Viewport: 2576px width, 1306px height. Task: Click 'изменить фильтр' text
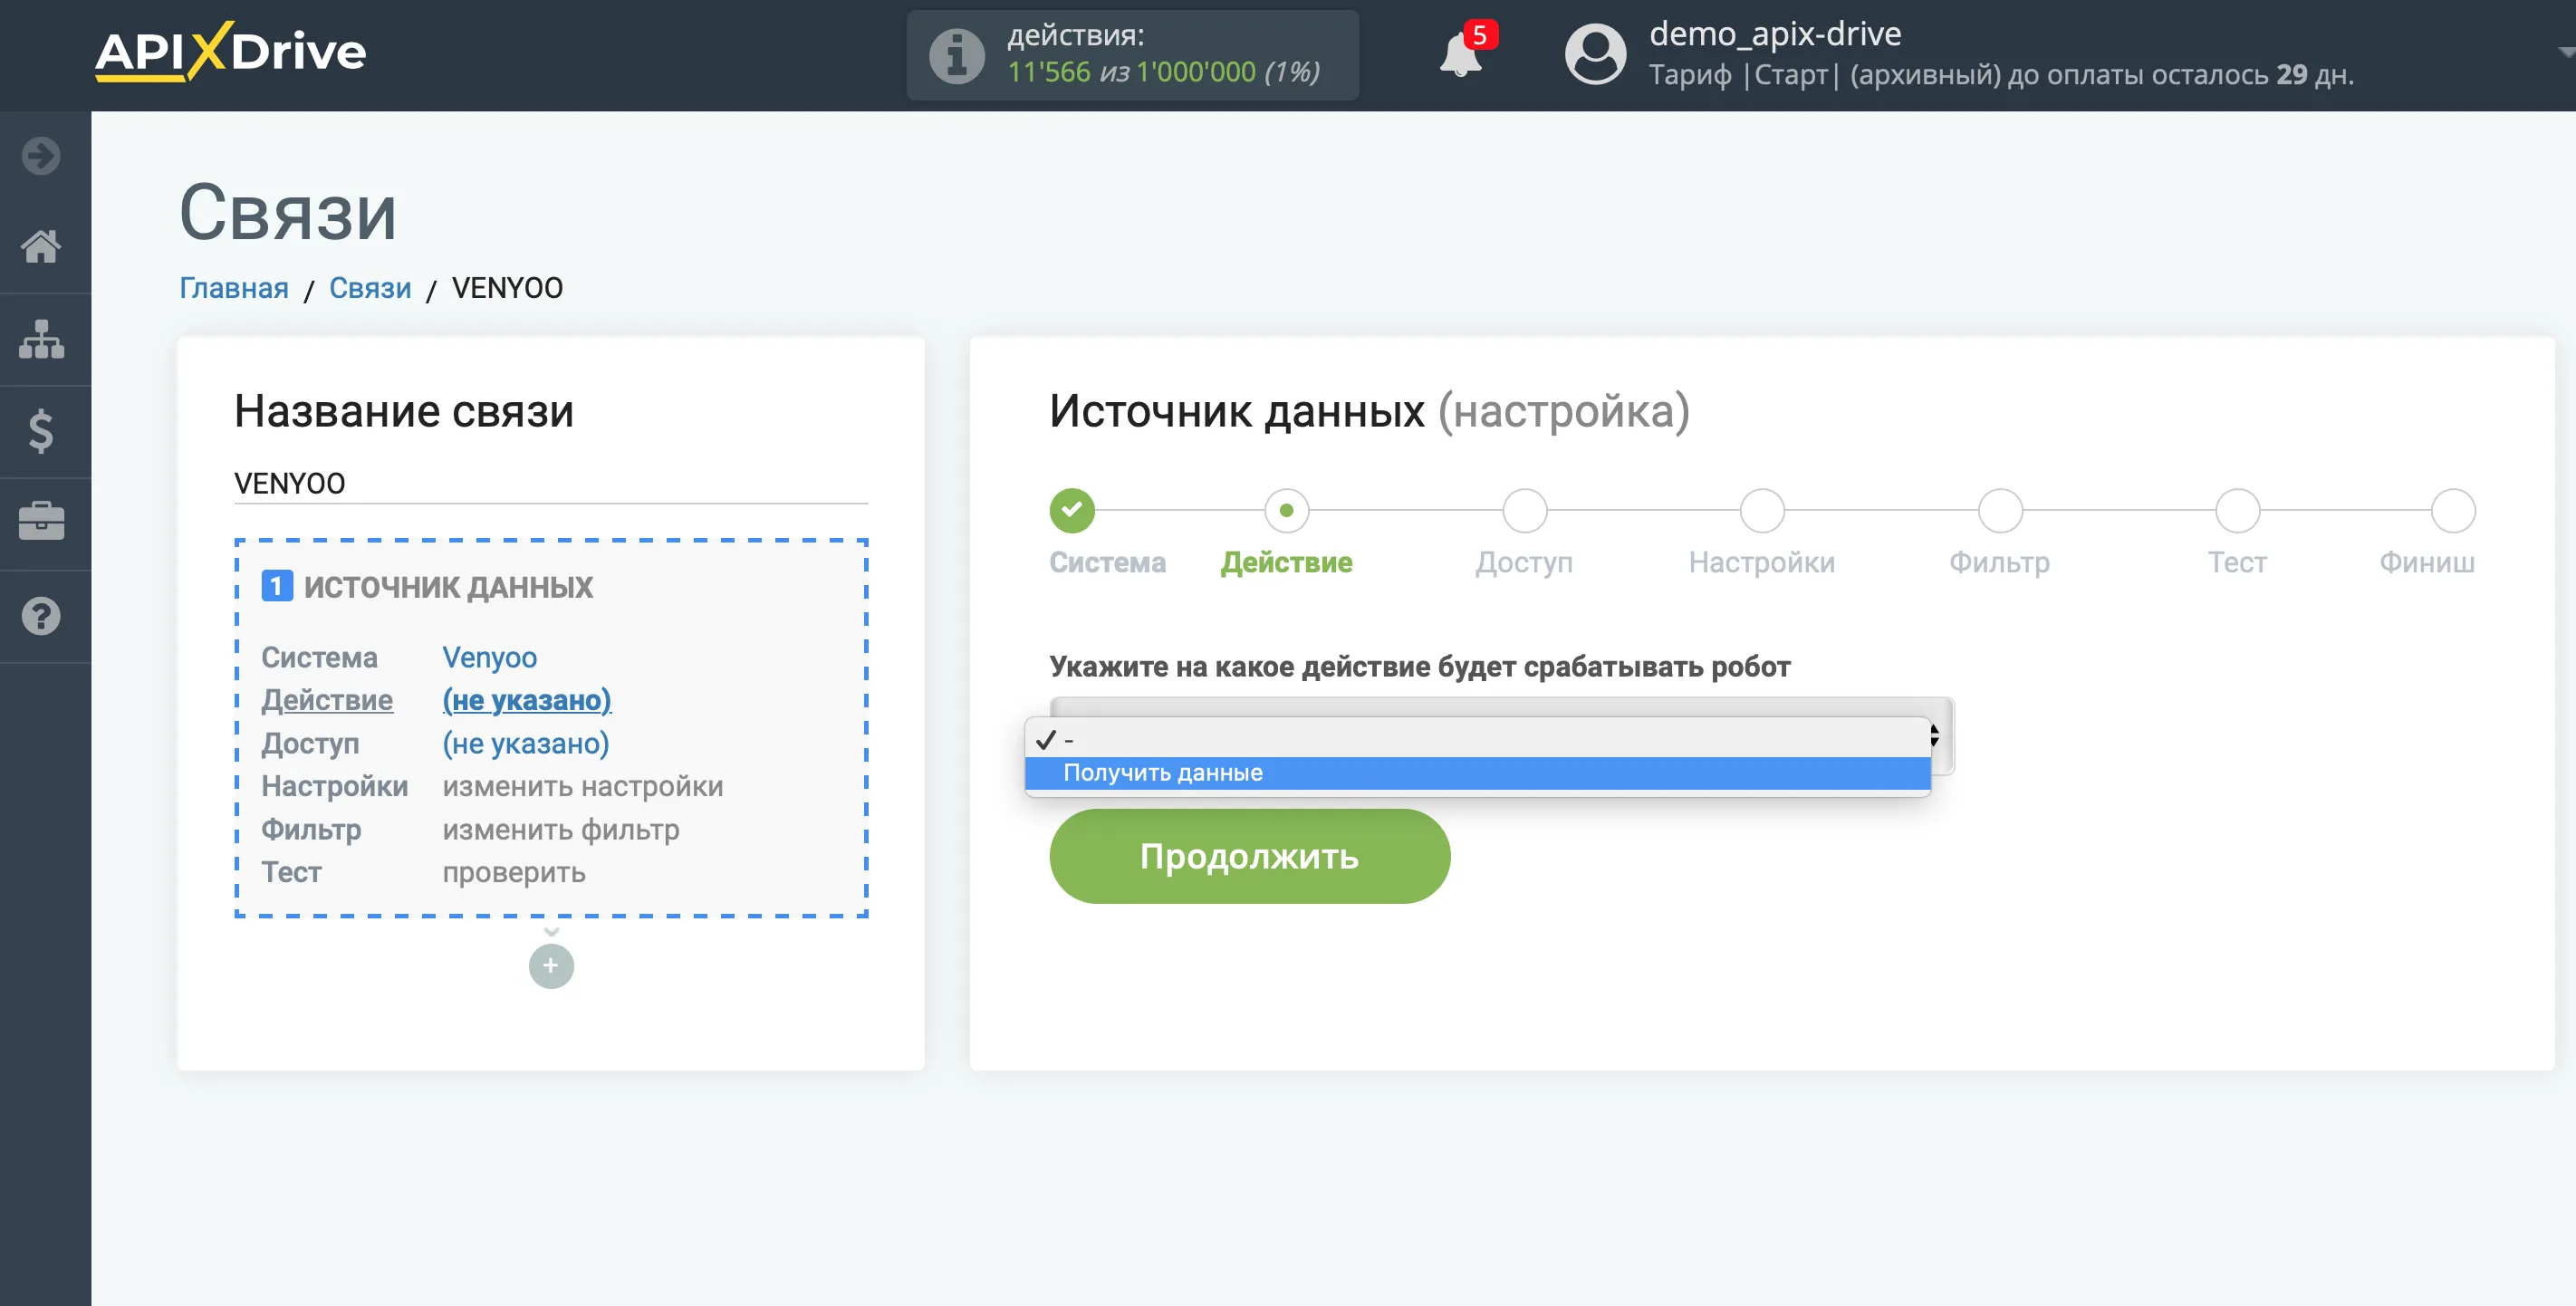click(561, 829)
